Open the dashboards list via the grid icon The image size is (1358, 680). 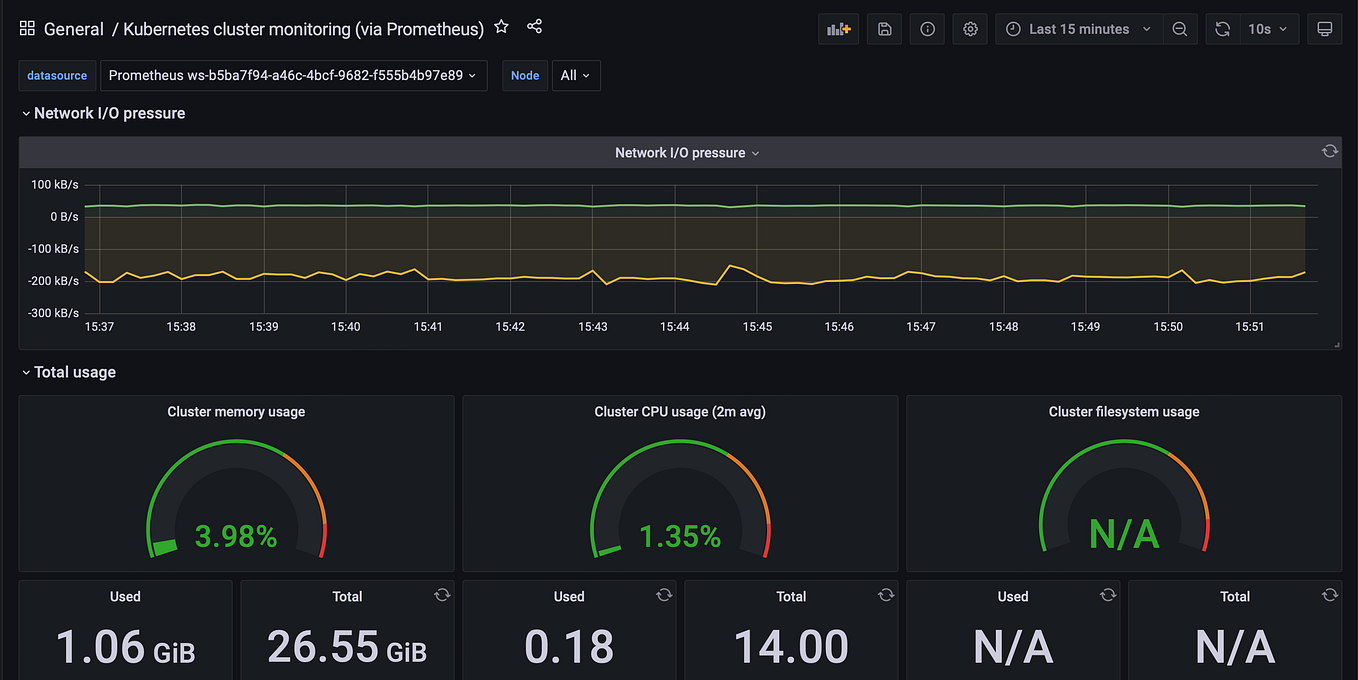tap(27, 28)
